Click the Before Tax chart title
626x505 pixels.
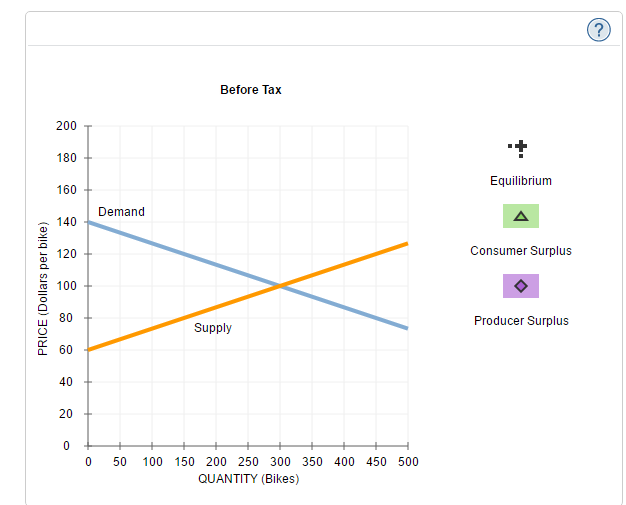[251, 90]
